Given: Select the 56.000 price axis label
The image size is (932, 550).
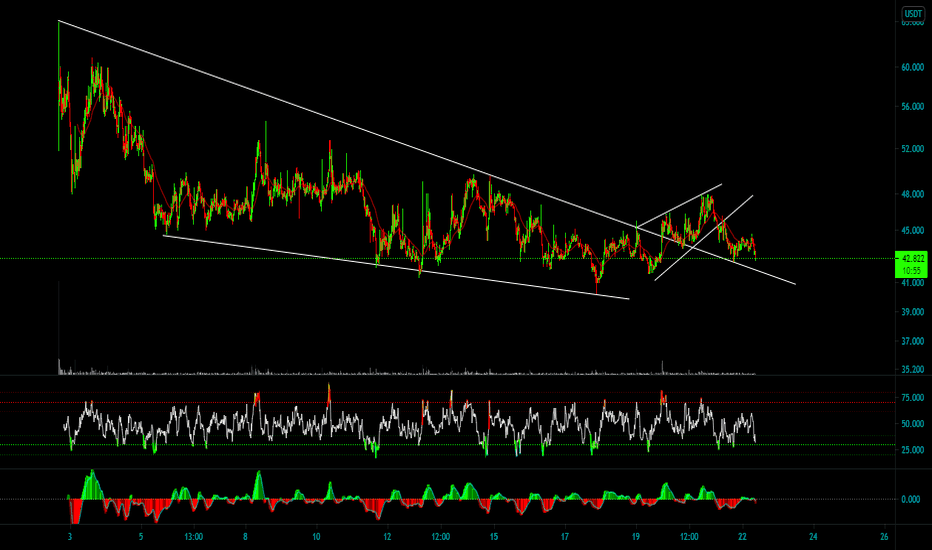Looking at the screenshot, I should (912, 106).
